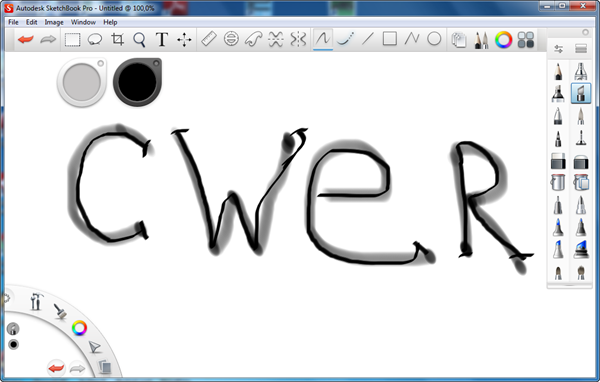
Task: Open Files icon in the lagoon
Action: tap(104, 367)
